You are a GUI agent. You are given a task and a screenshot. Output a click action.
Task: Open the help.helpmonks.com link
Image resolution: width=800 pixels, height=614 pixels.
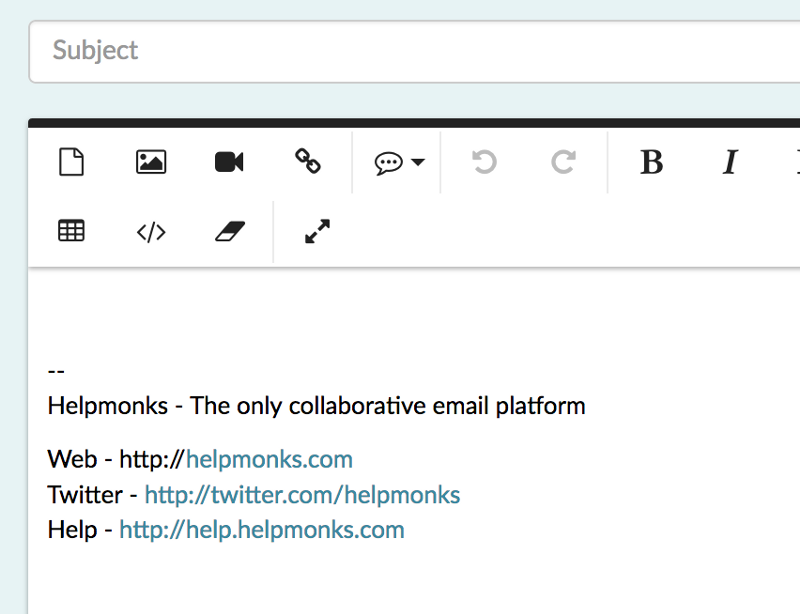coord(262,530)
